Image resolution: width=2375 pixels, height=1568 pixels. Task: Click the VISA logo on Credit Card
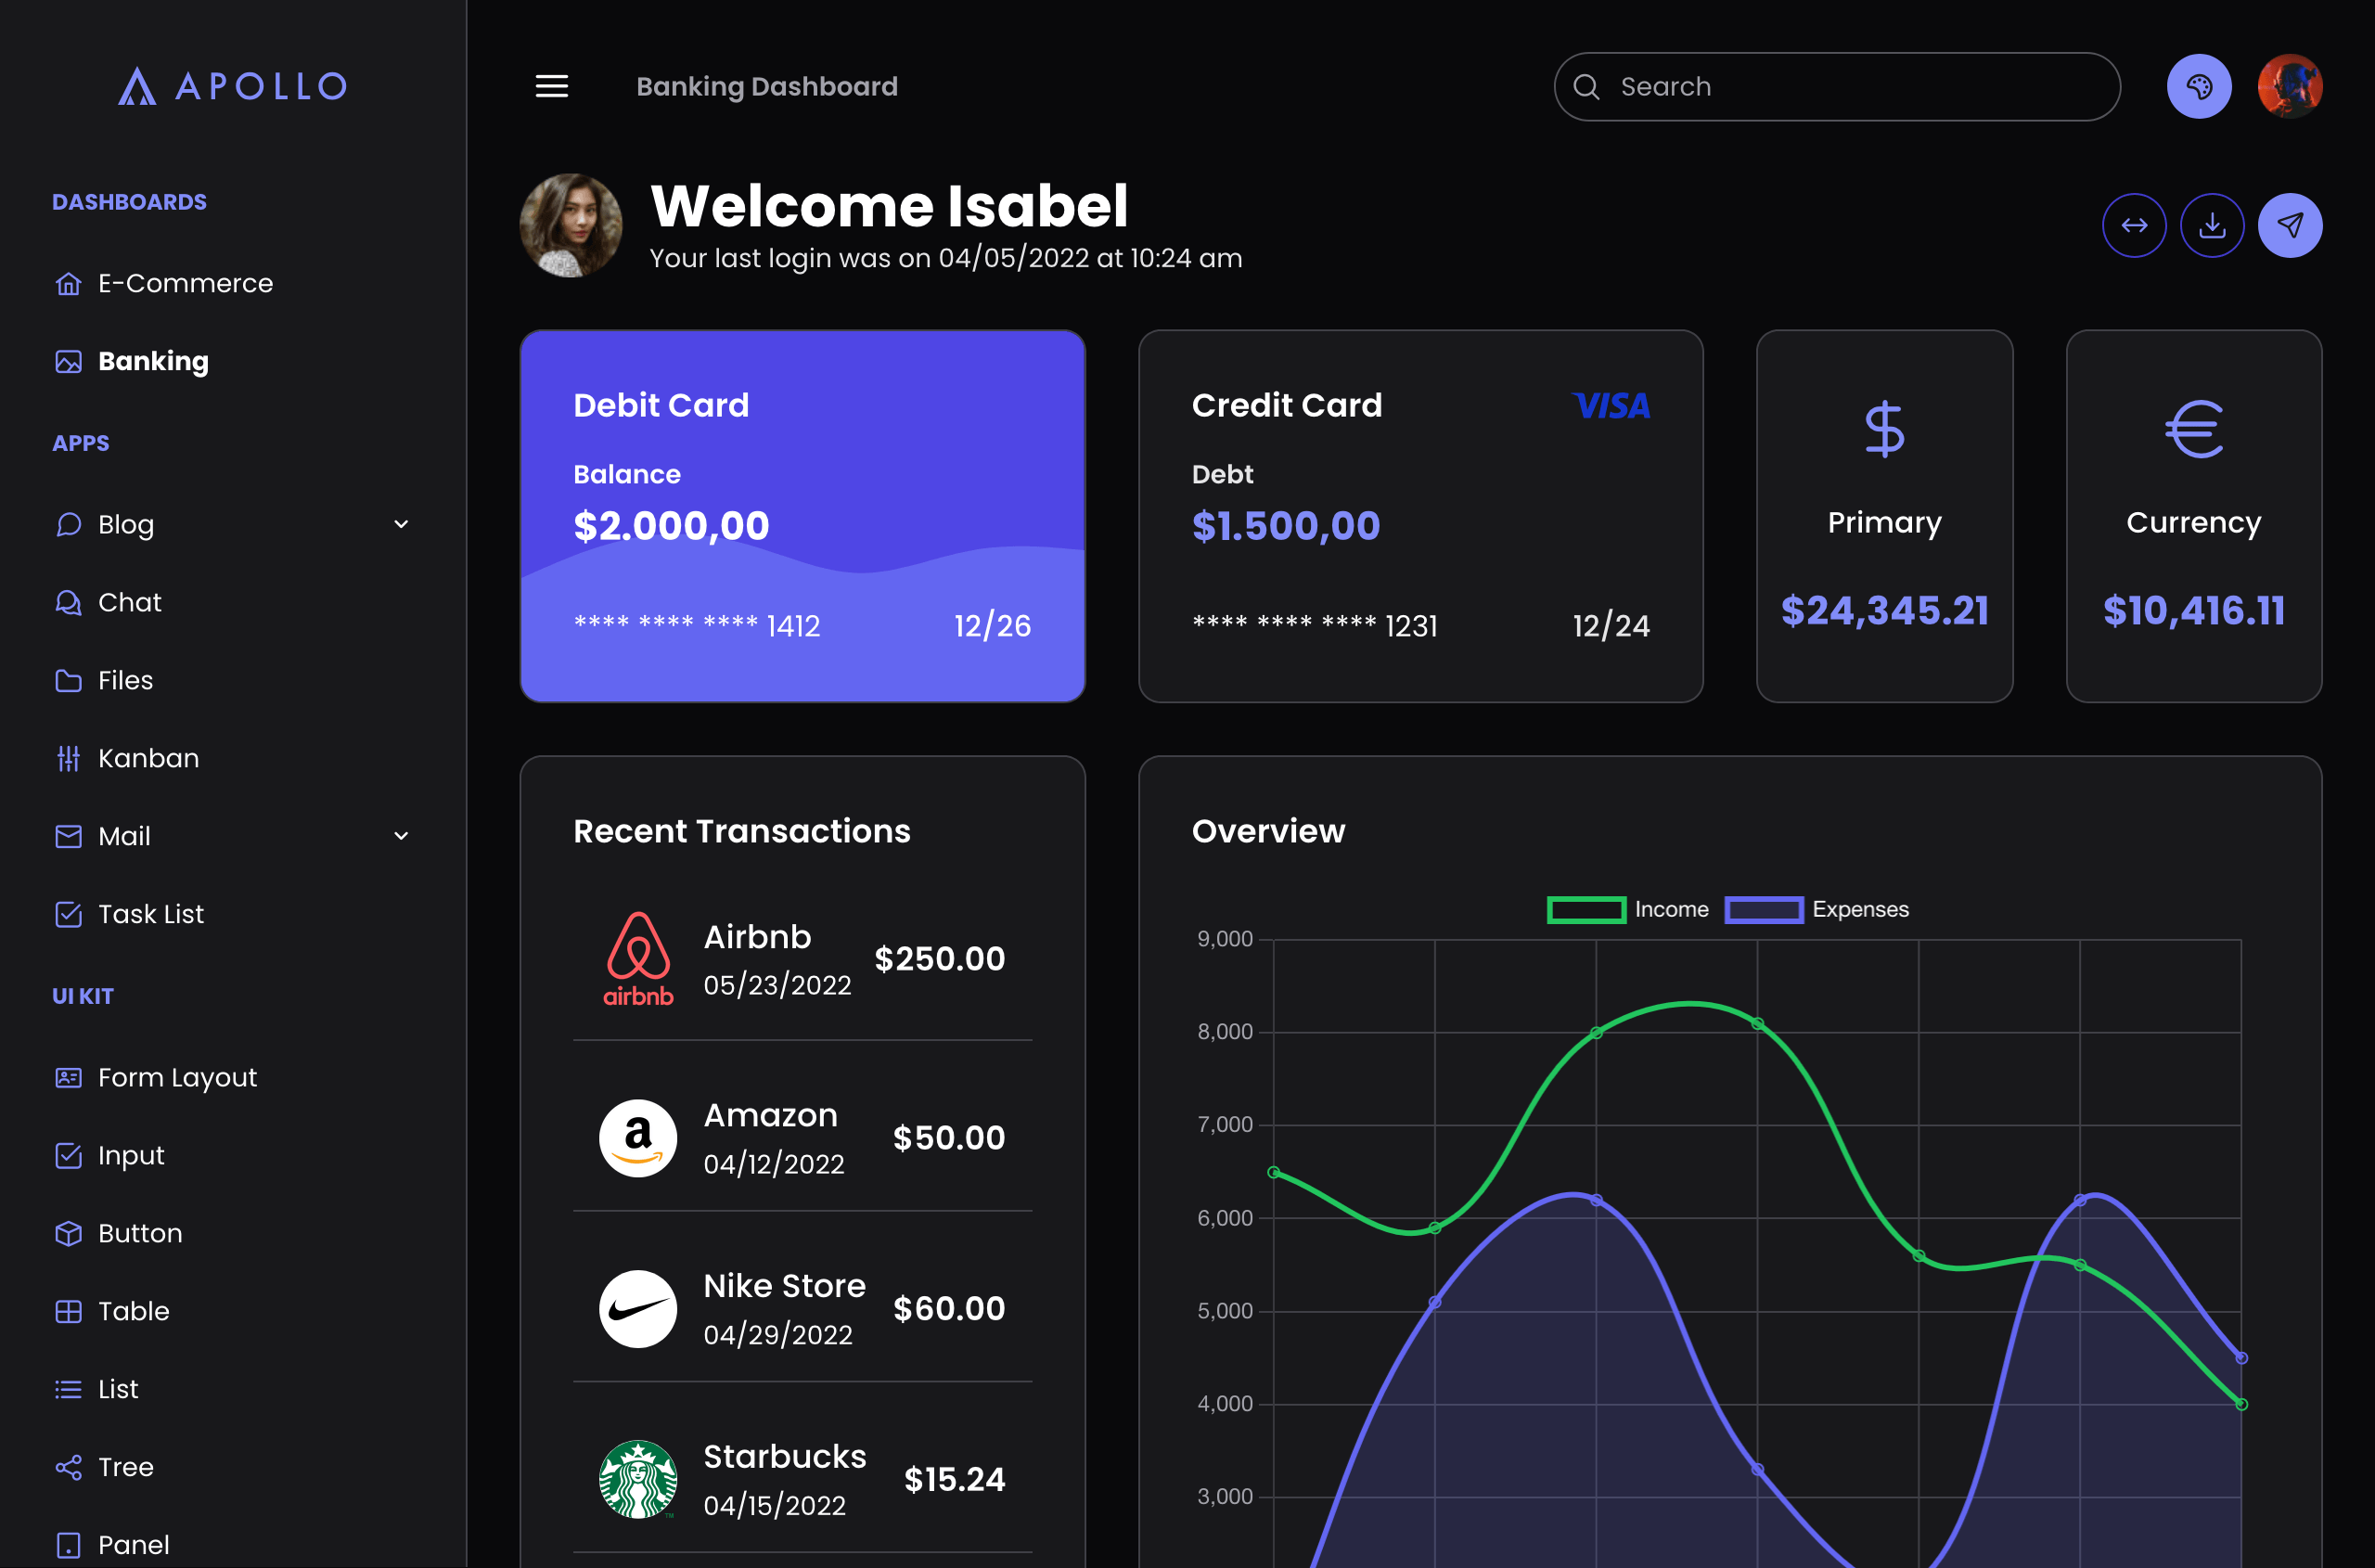(1611, 405)
